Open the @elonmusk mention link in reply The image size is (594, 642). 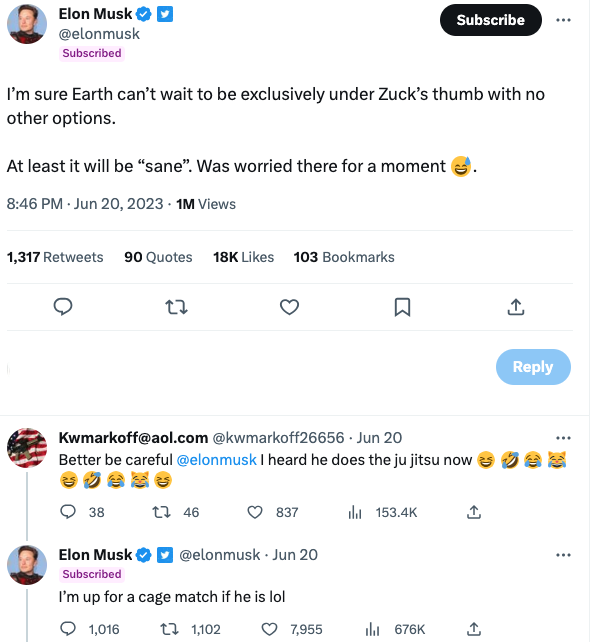(x=217, y=460)
